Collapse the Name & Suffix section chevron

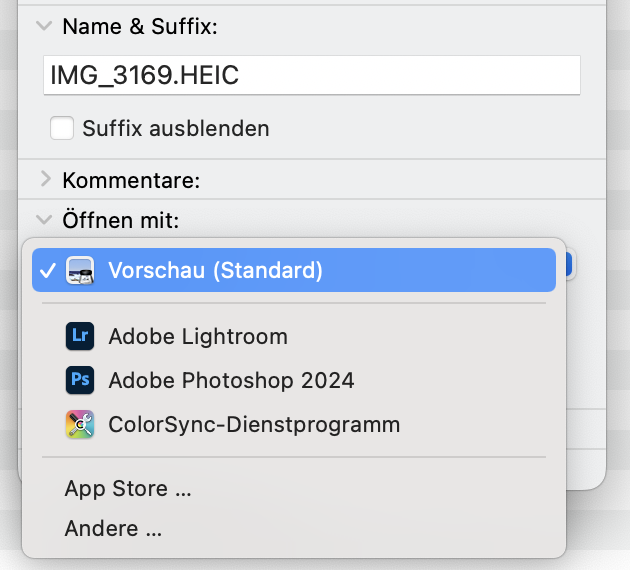pos(43,27)
